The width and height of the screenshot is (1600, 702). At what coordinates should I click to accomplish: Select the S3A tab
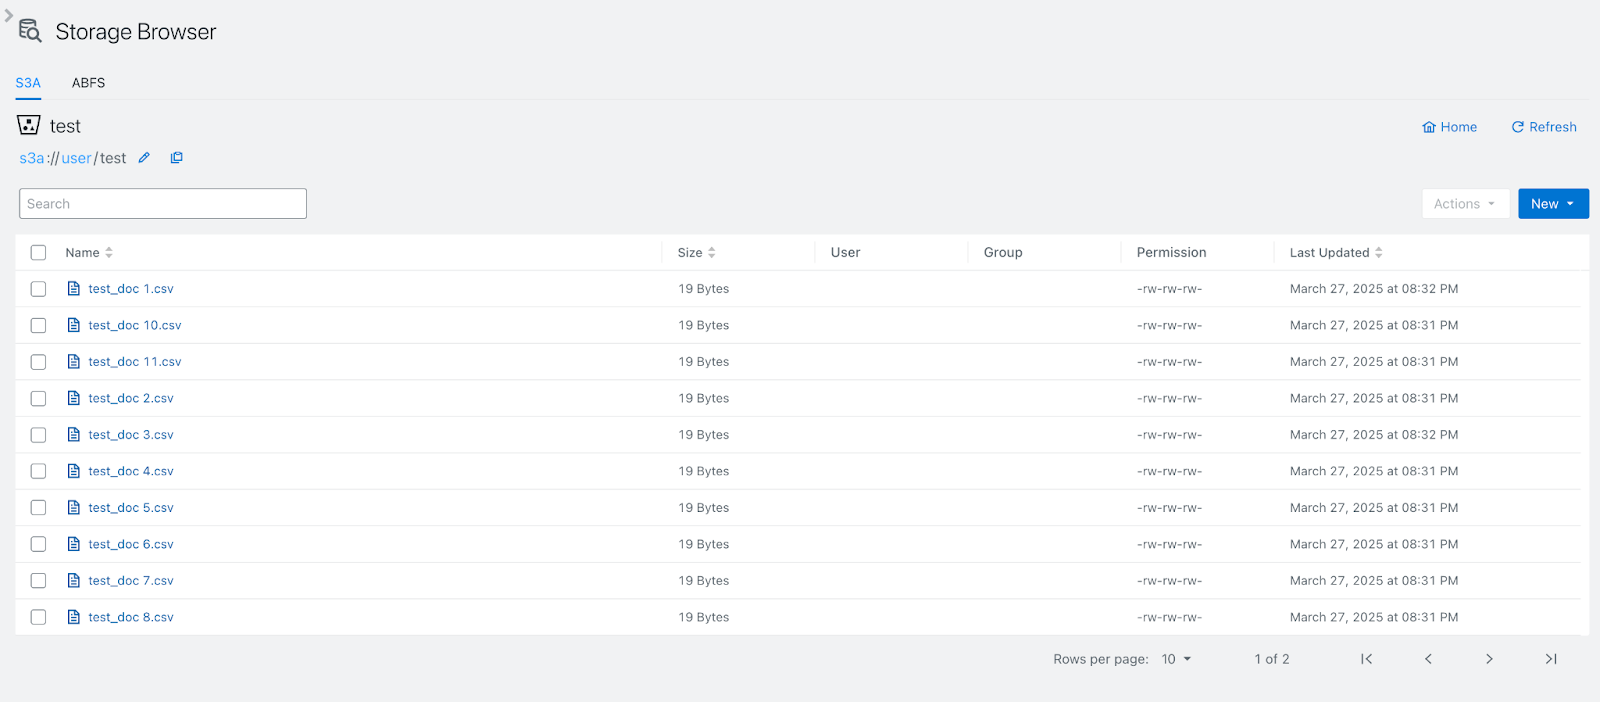coord(28,83)
